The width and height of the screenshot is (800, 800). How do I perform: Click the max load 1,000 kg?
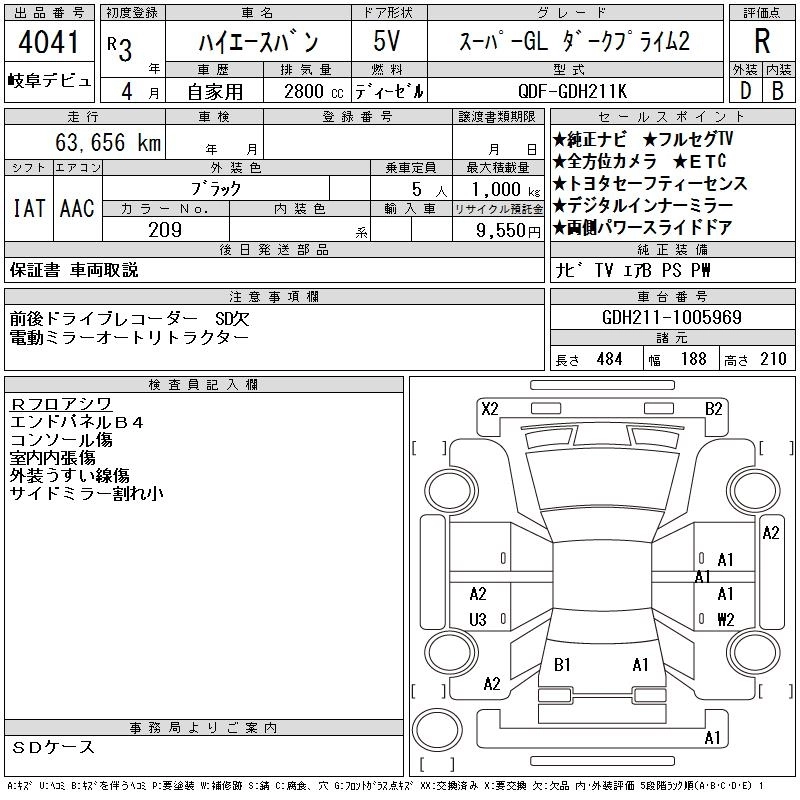click(506, 190)
